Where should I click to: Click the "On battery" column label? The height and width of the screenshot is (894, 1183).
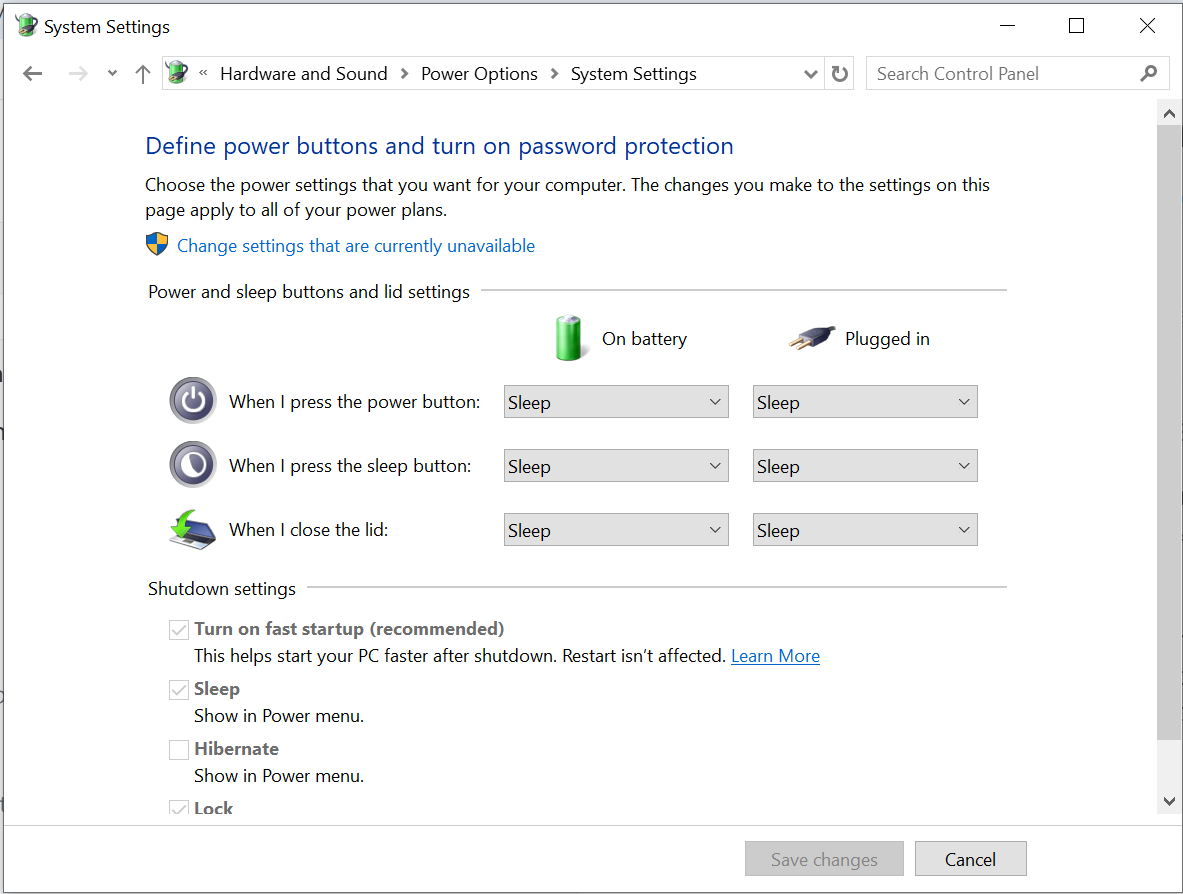click(x=644, y=339)
